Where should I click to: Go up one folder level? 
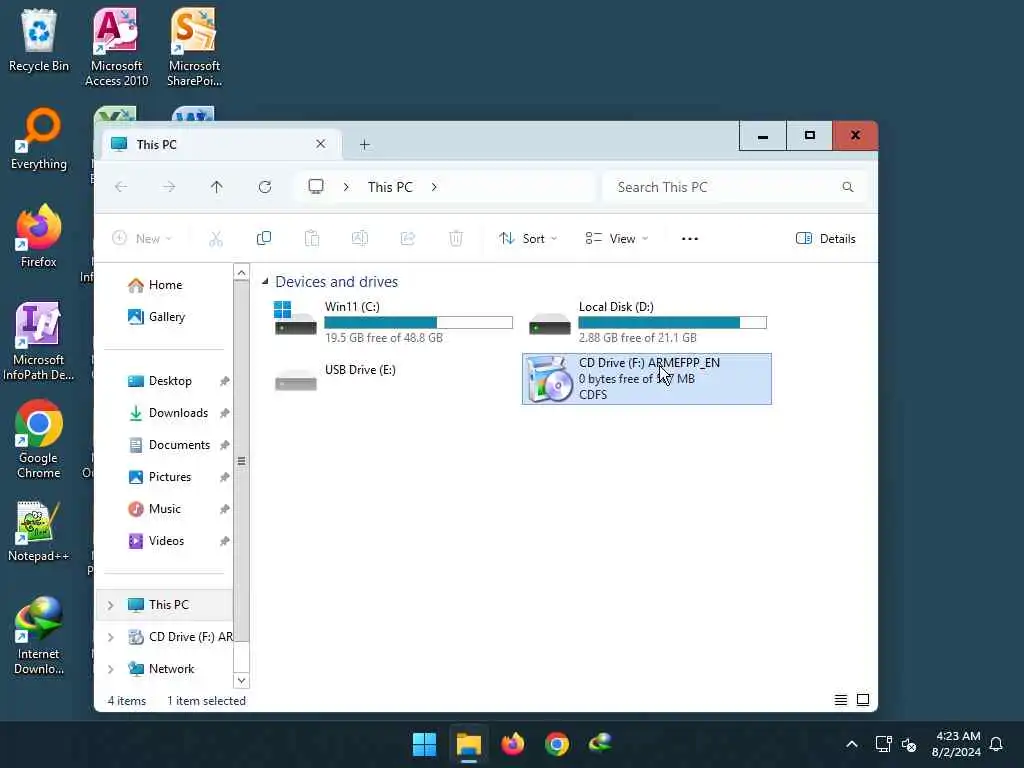point(217,187)
